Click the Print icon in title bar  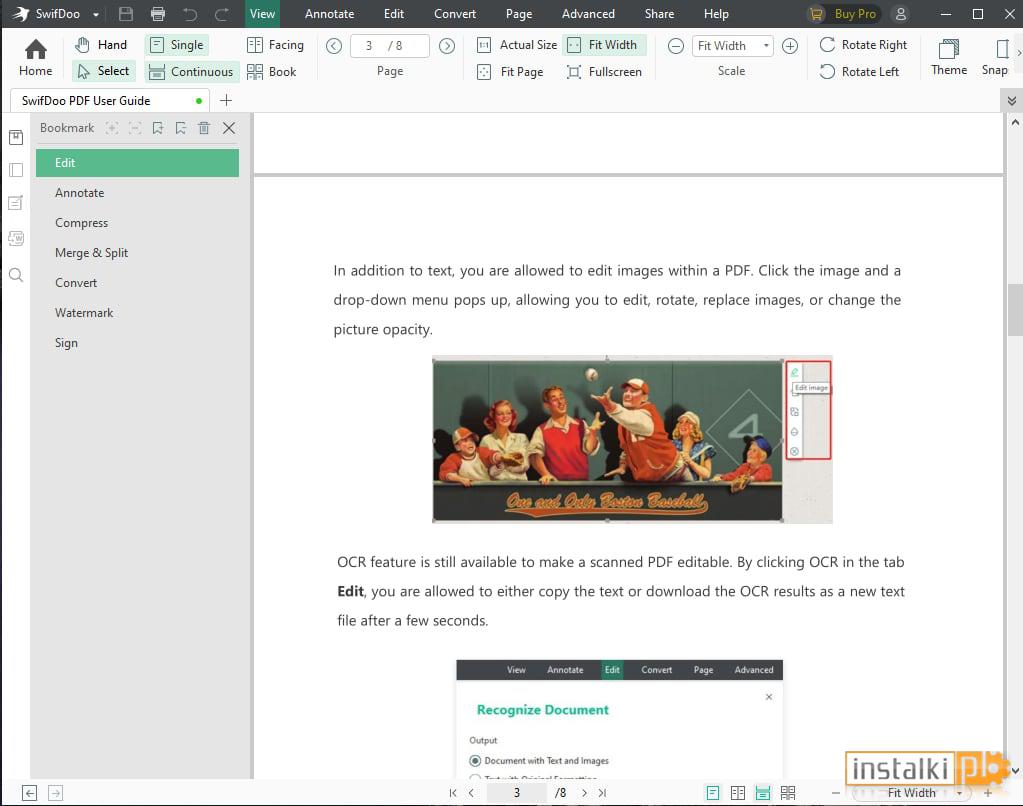158,14
